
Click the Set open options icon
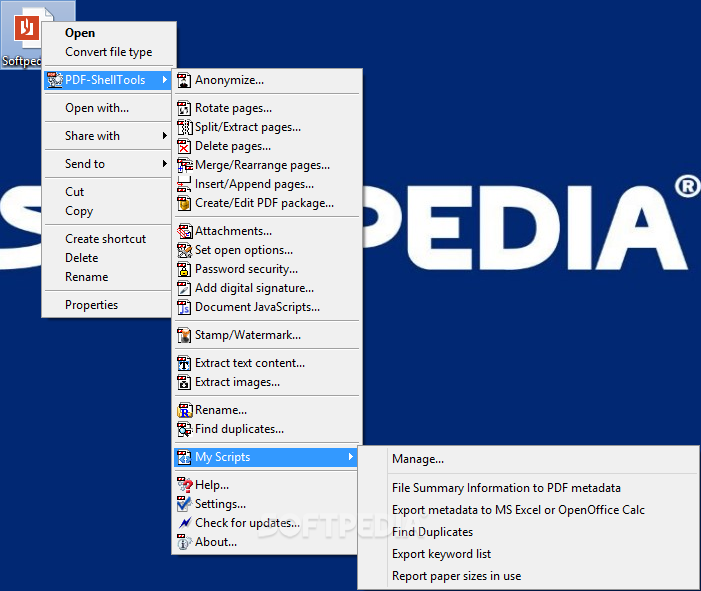point(185,250)
